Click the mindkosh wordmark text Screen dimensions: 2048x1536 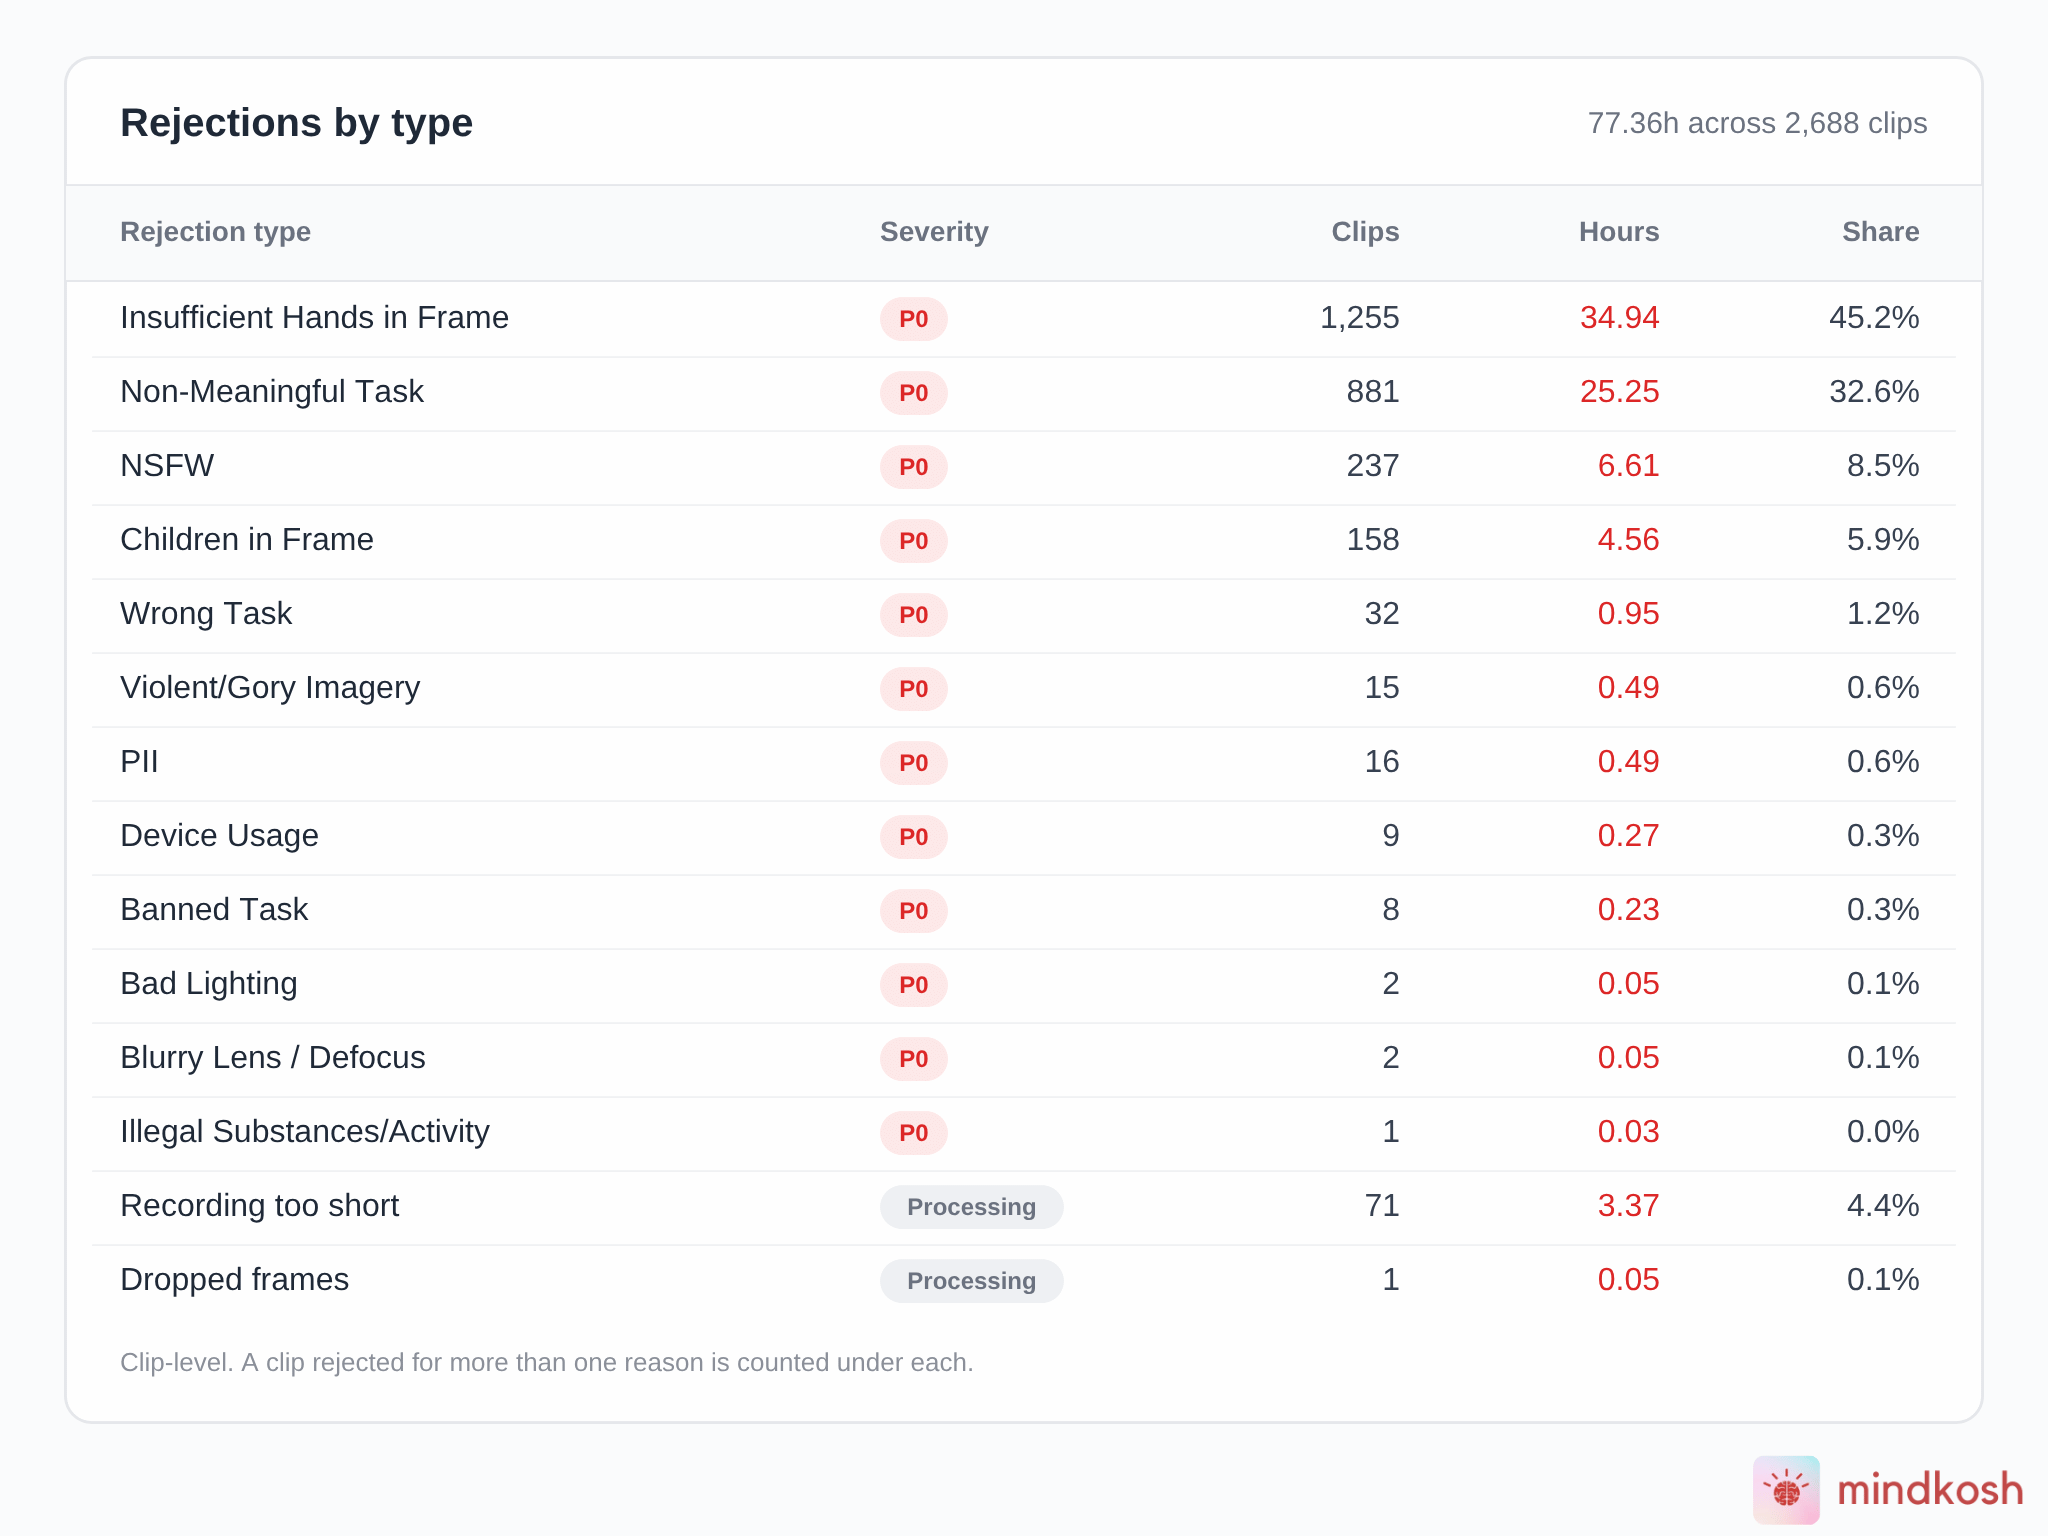pyautogui.click(x=1930, y=1490)
